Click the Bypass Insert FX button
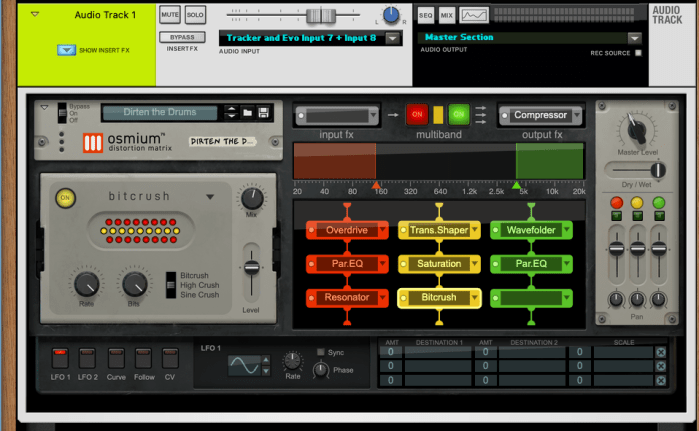Viewport: 699px width, 431px height. click(x=176, y=37)
